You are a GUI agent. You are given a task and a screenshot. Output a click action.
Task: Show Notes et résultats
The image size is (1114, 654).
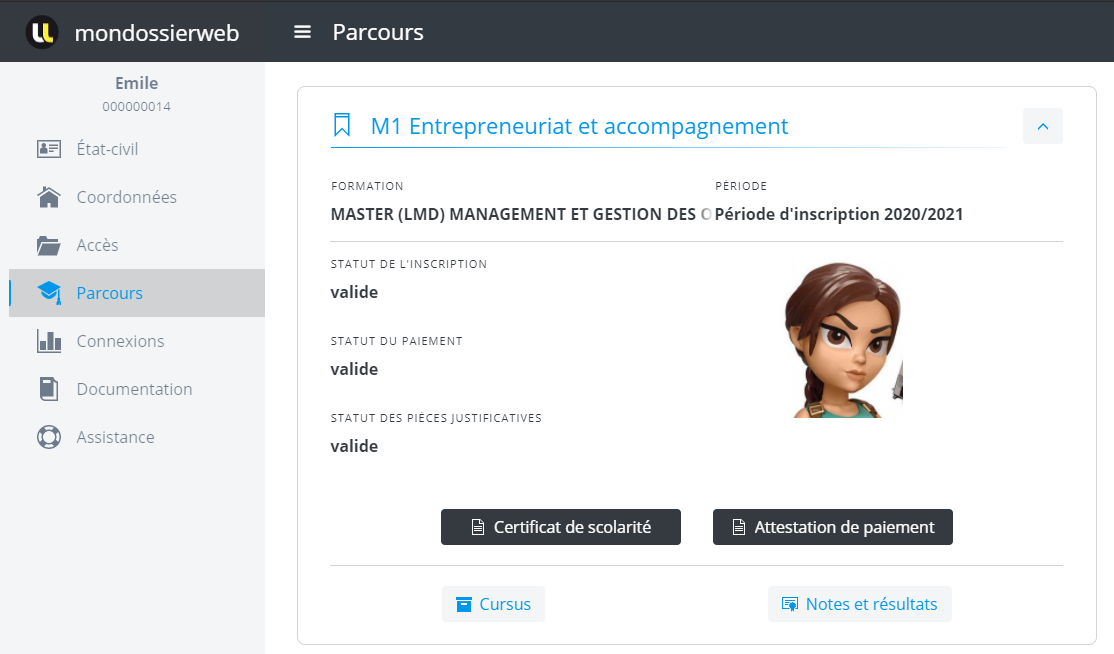pos(859,604)
